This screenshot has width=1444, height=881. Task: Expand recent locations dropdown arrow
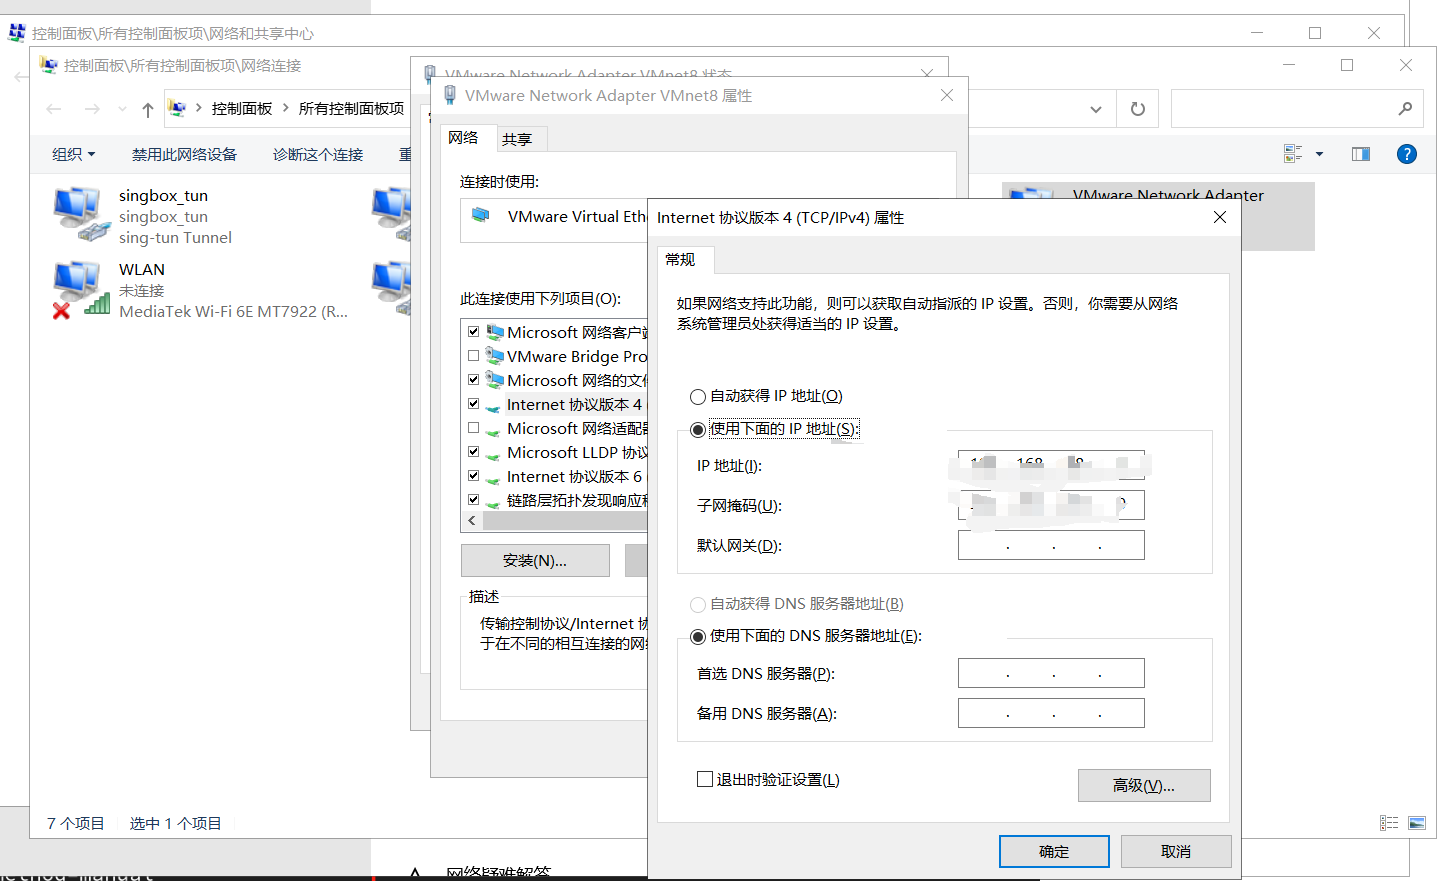click(x=122, y=109)
